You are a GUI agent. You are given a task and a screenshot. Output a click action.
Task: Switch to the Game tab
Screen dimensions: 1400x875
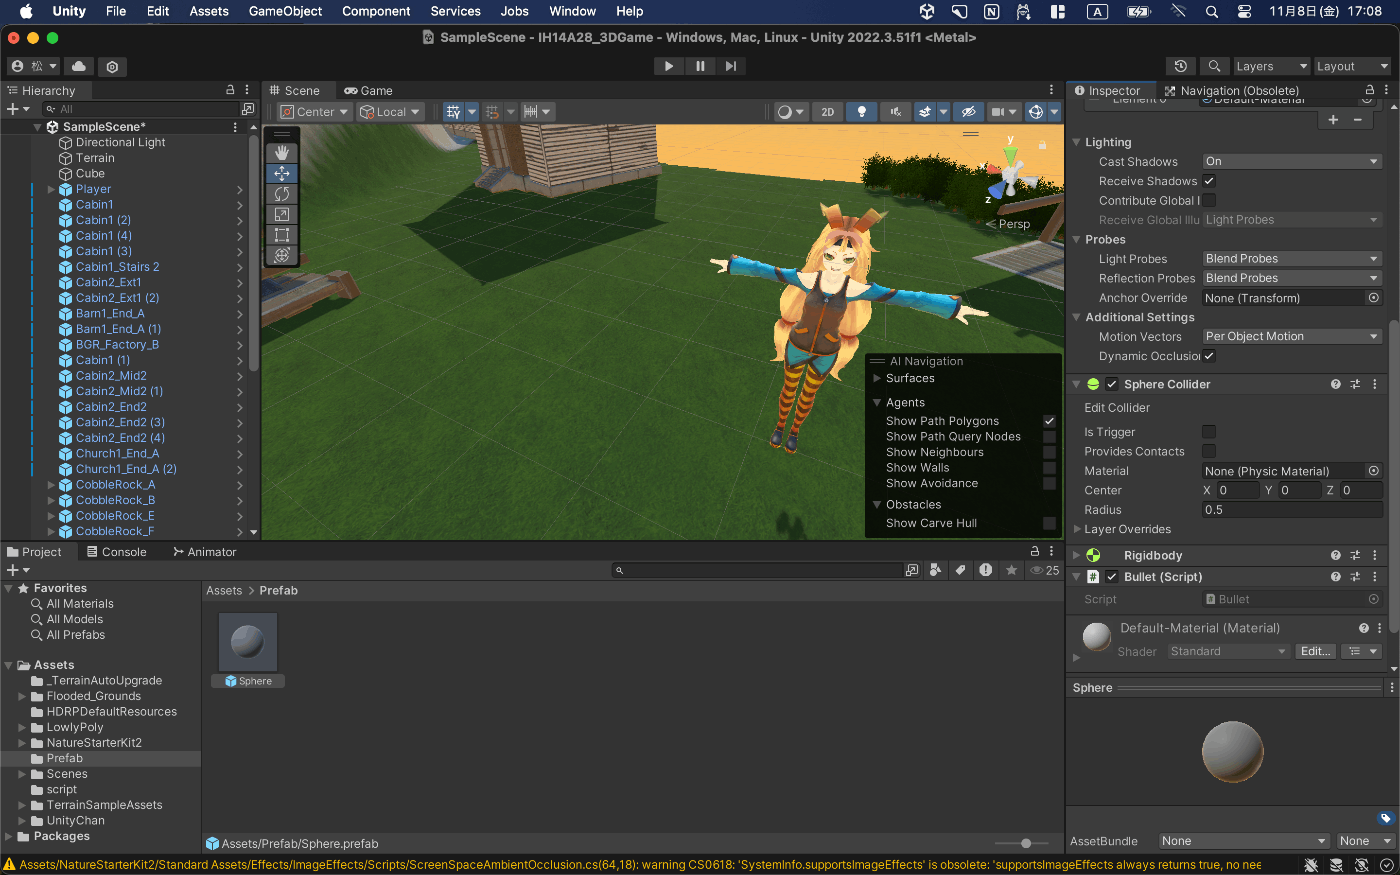[x=368, y=90]
